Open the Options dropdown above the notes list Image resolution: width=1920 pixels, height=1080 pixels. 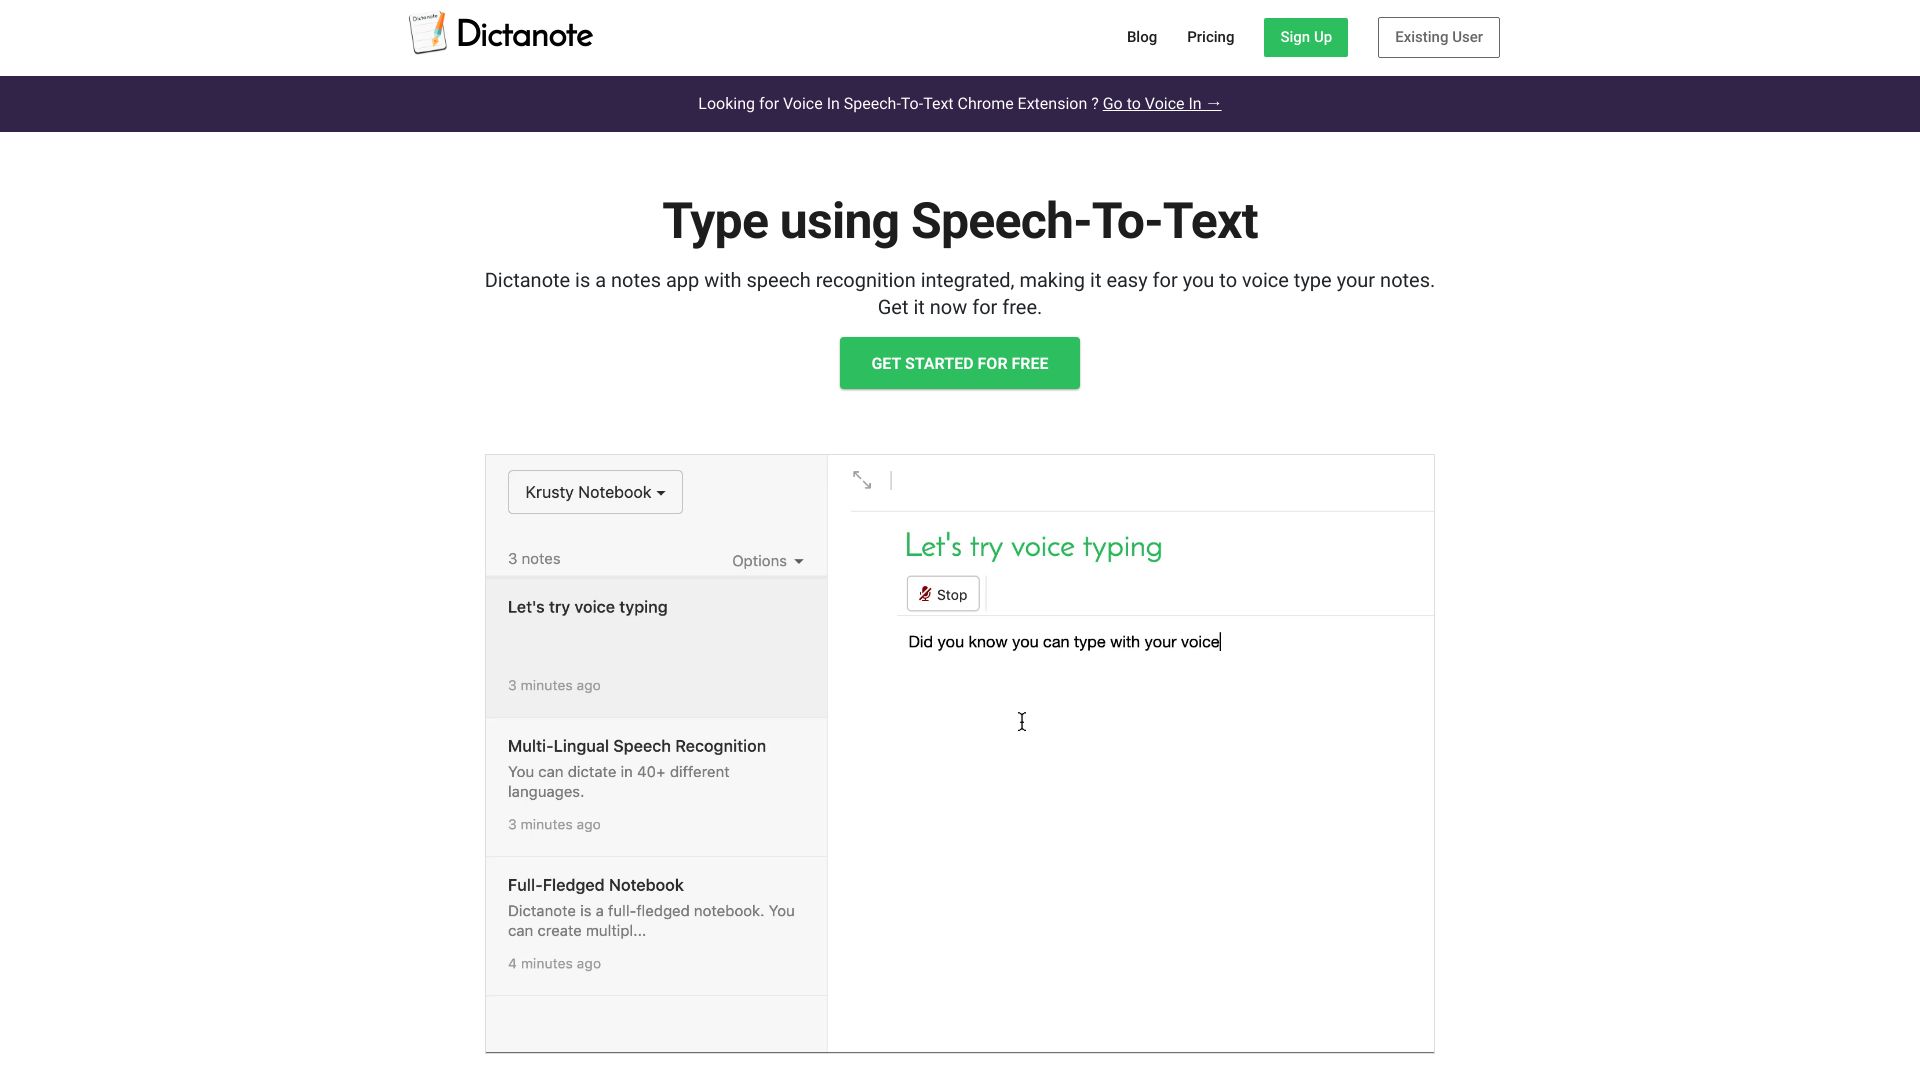766,561
